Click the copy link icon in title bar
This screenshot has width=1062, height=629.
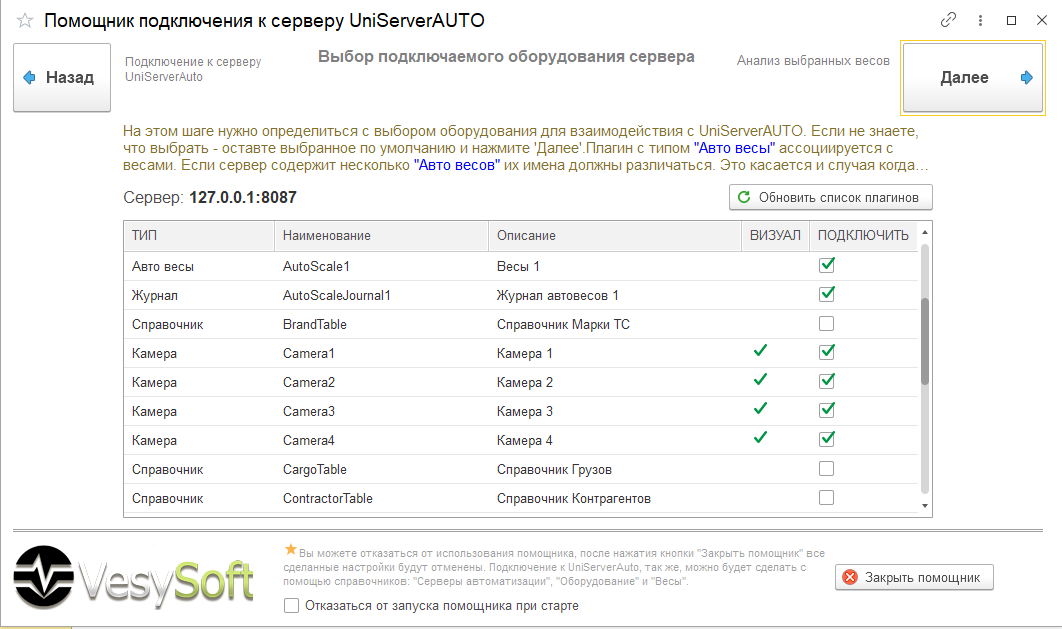point(948,20)
